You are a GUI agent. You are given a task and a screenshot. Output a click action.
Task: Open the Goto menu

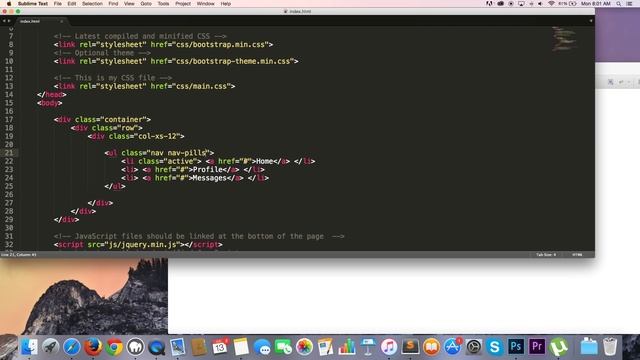(146, 4)
